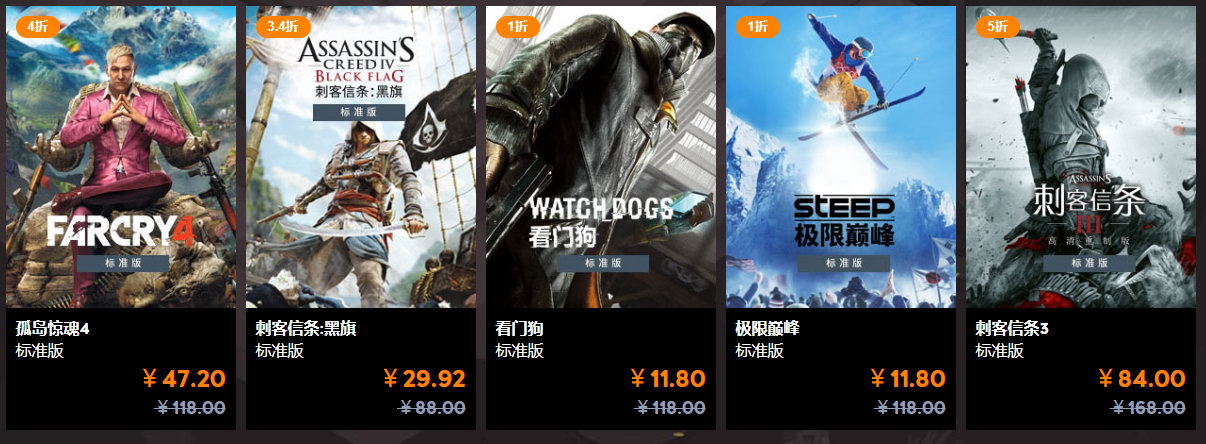Click the 1折 badge on Watch Dogs
Viewport: 1206px width, 444px height.
(x=518, y=26)
